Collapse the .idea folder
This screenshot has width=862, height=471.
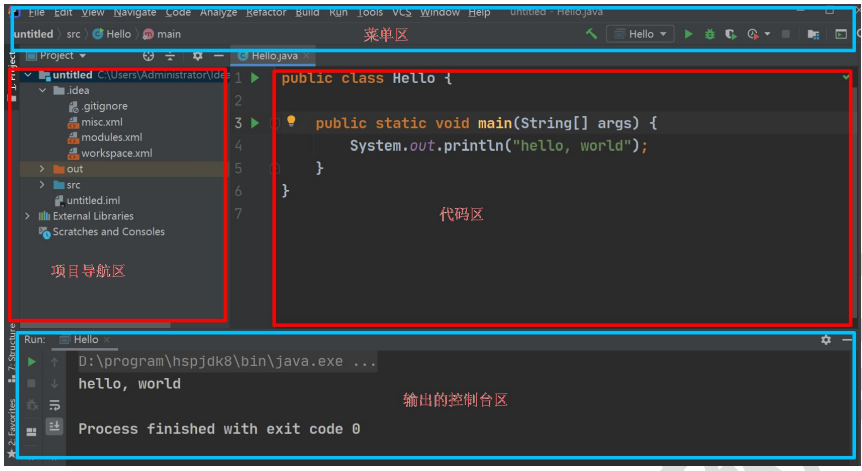[42, 90]
